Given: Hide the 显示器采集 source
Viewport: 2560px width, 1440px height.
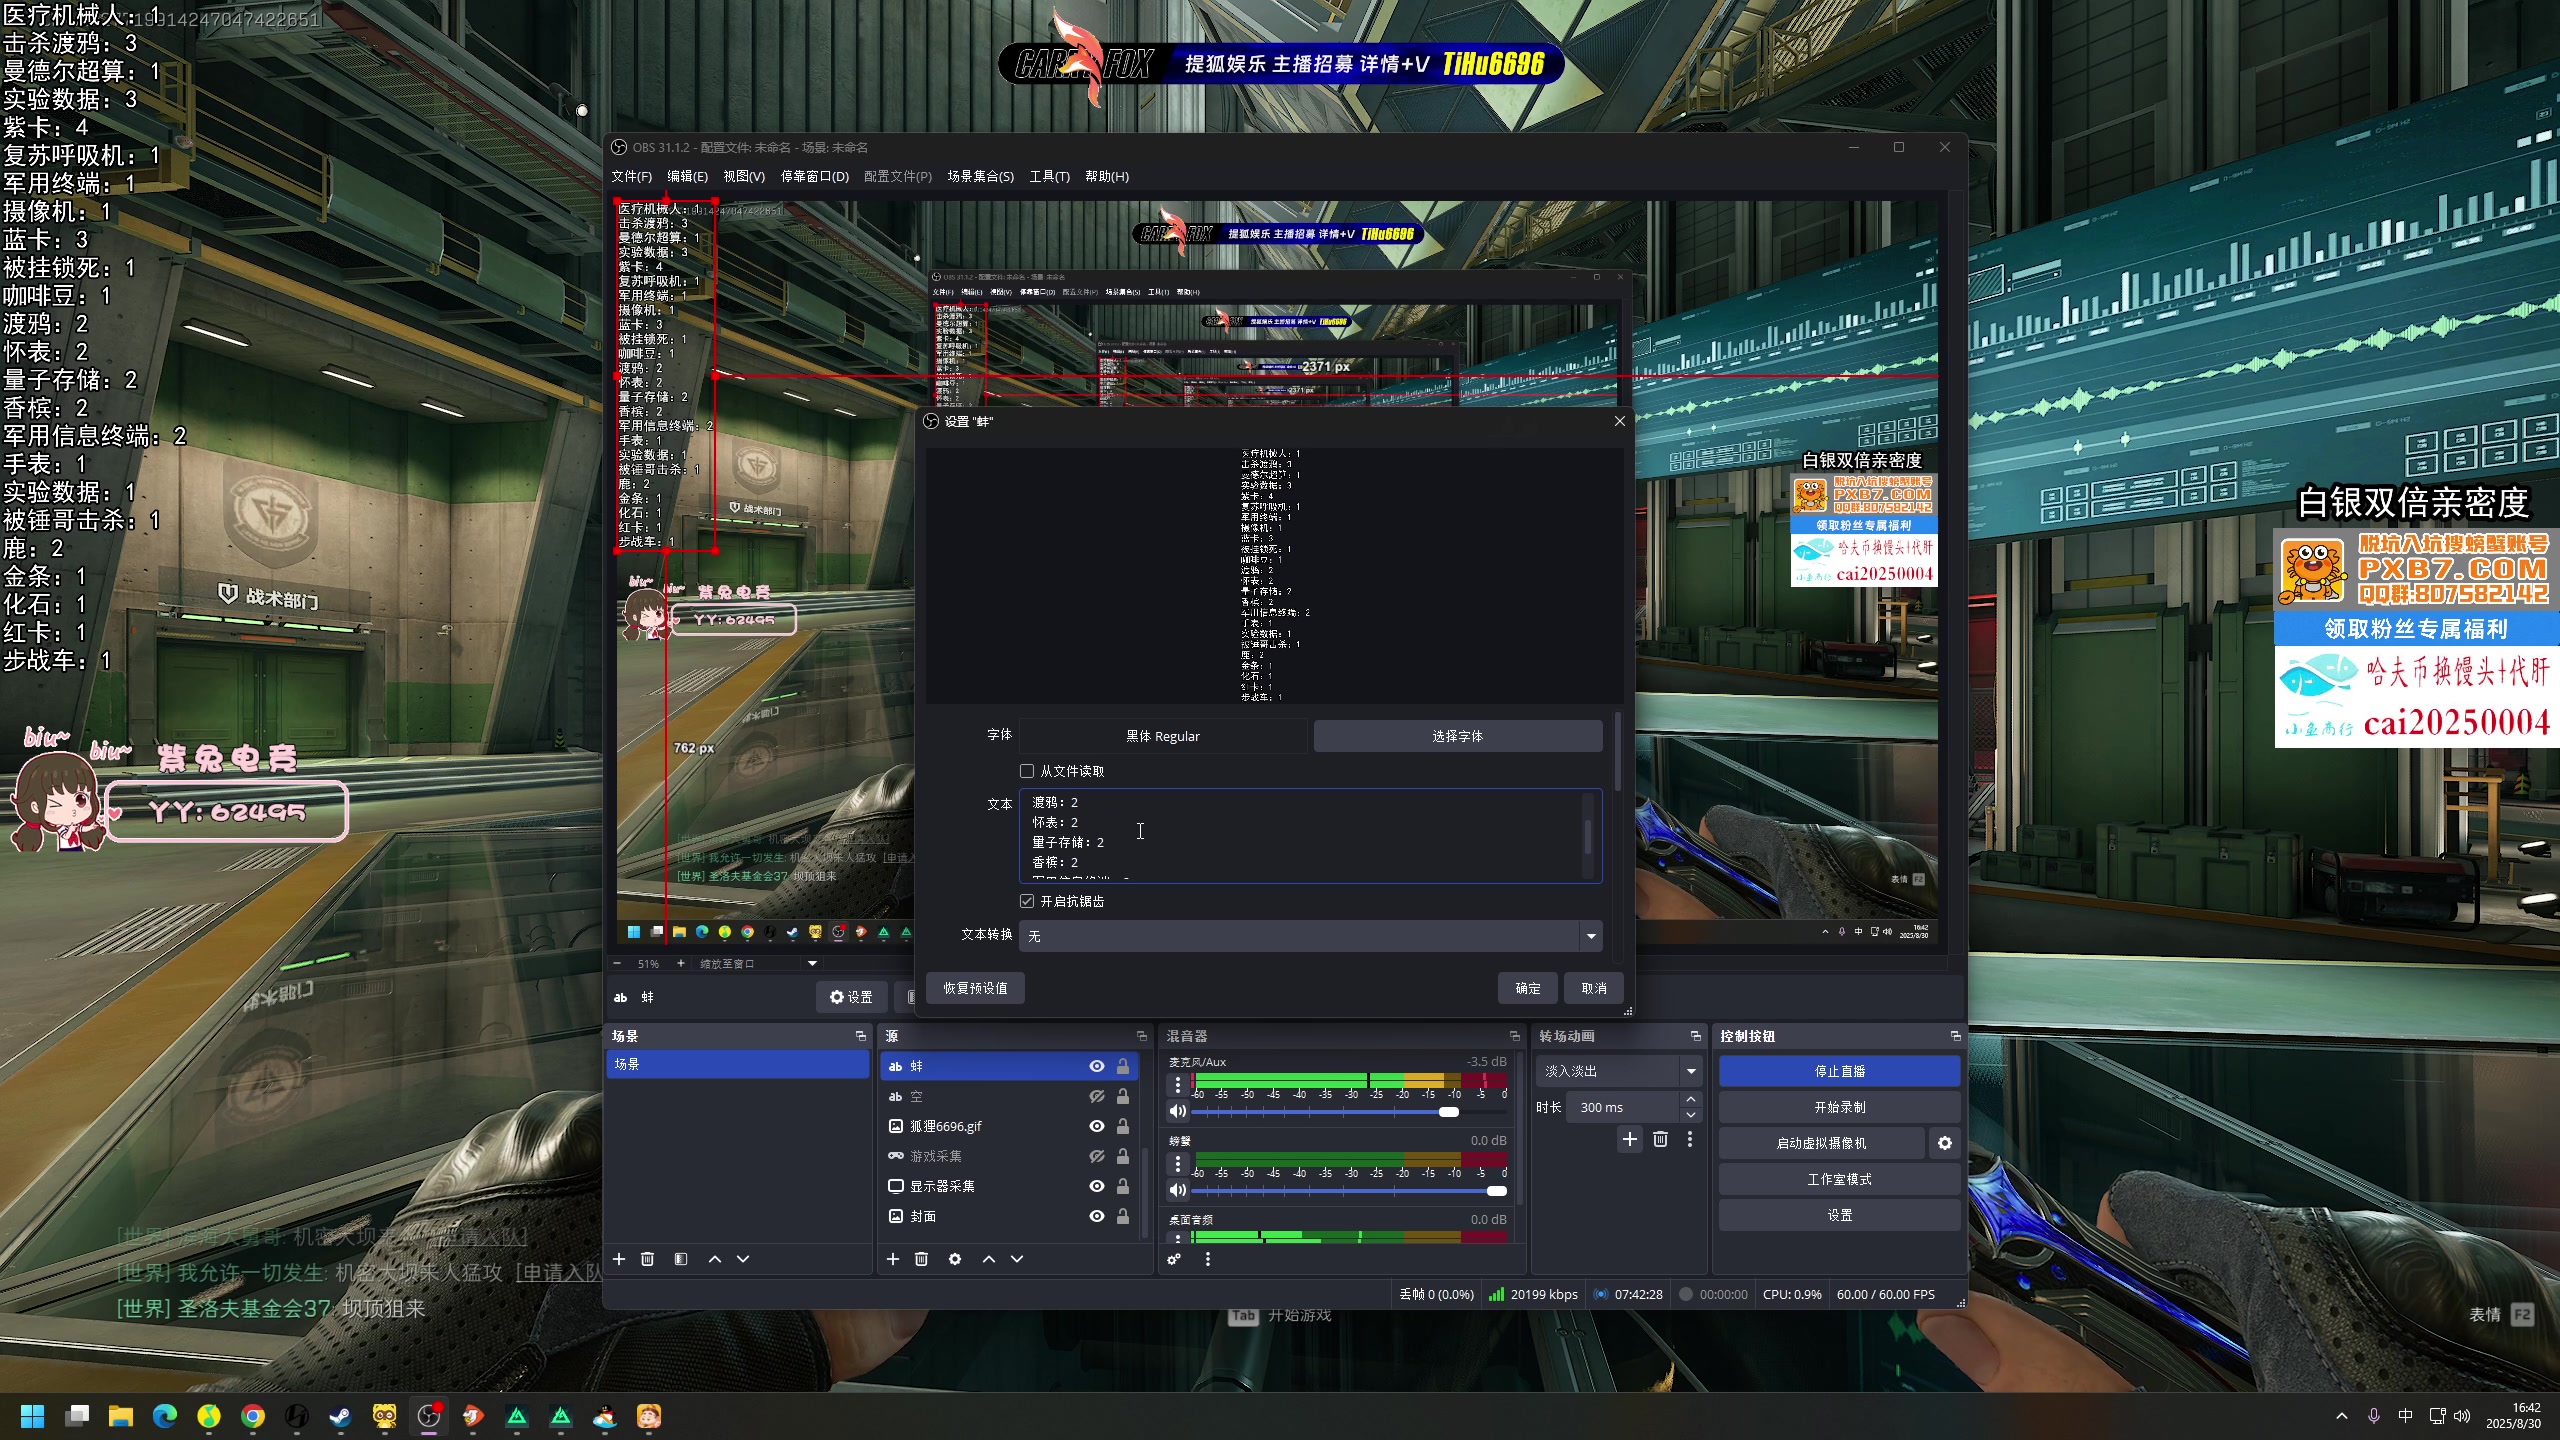Looking at the screenshot, I should click(1097, 1186).
